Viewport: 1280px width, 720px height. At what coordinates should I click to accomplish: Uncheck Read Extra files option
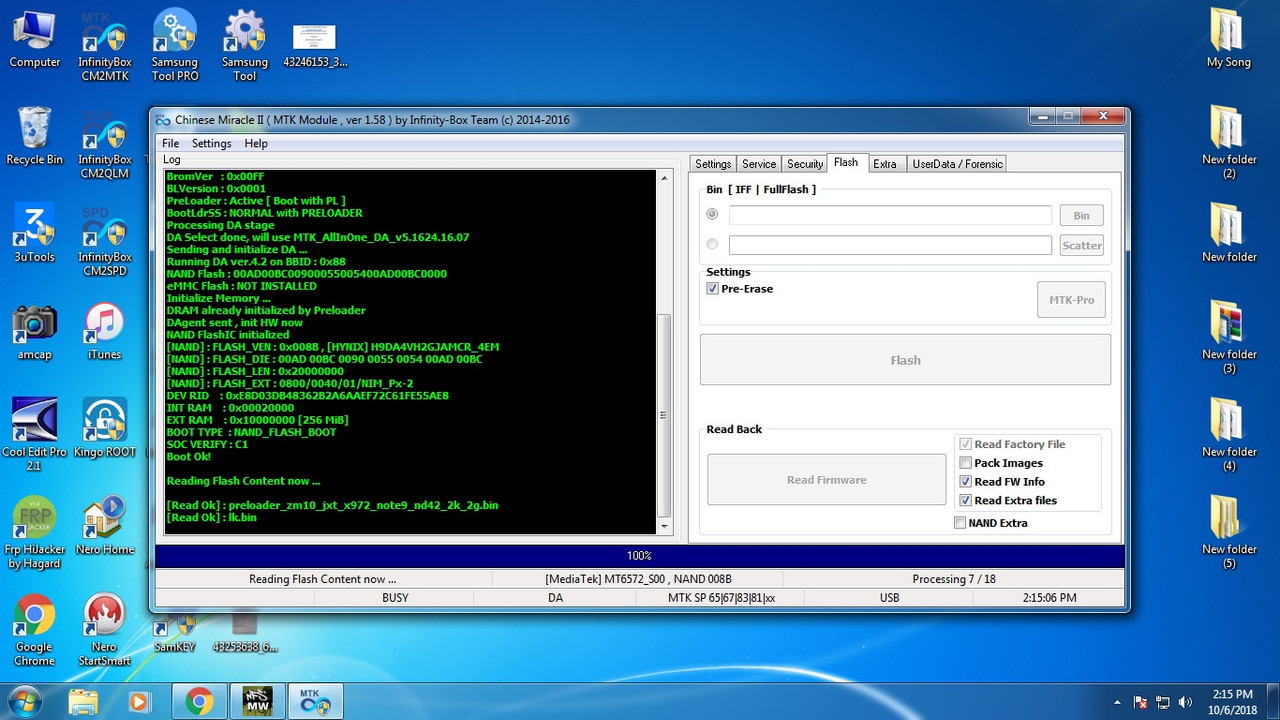pos(965,501)
